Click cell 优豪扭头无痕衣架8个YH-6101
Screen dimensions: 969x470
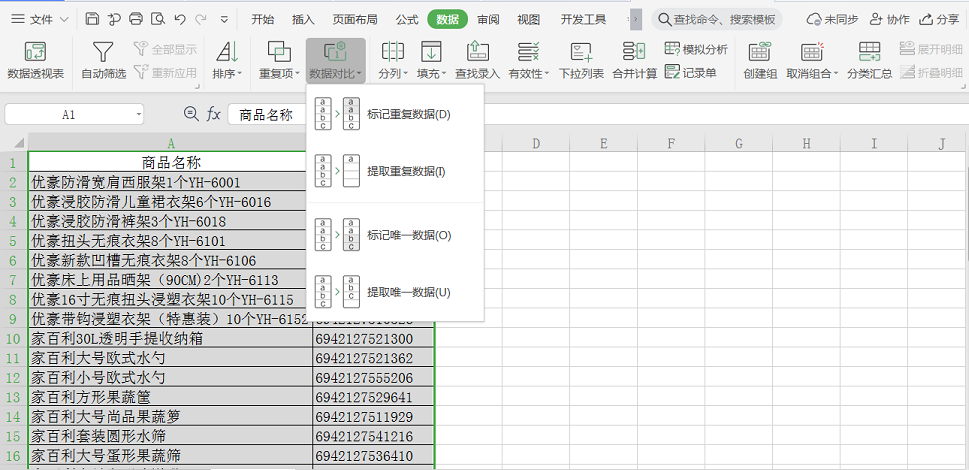pos(171,240)
